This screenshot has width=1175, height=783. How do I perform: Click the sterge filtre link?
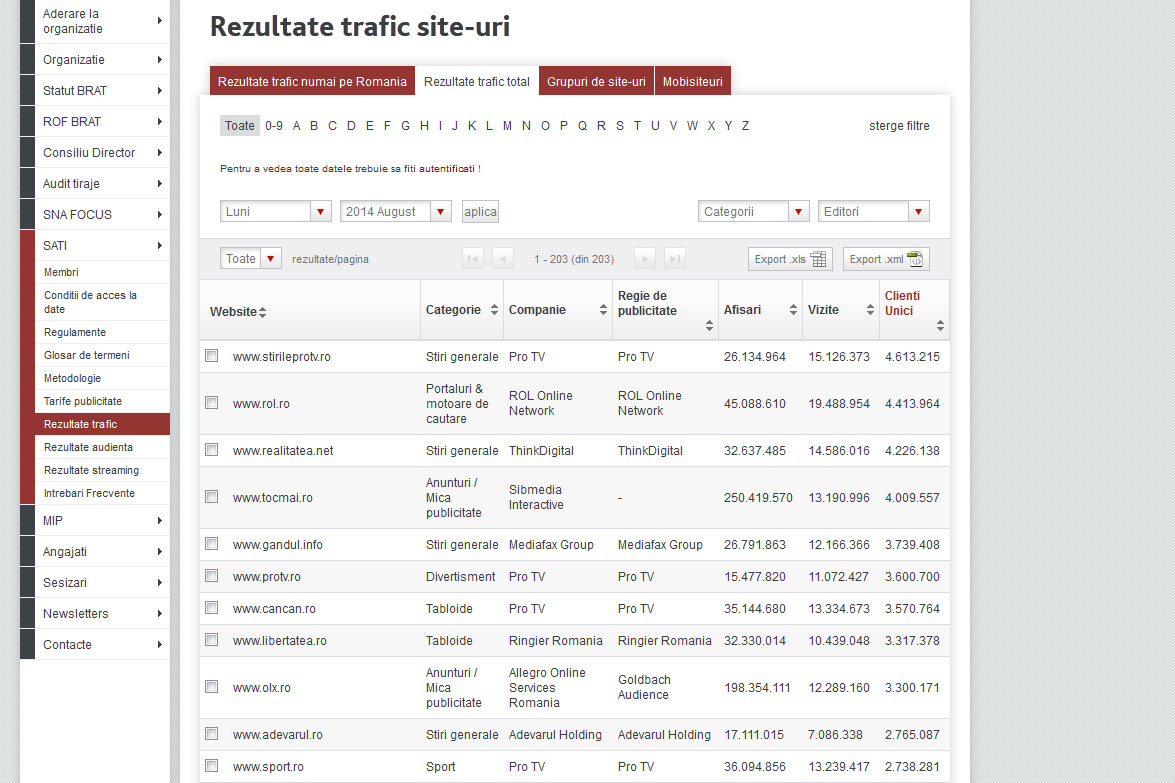coord(898,126)
